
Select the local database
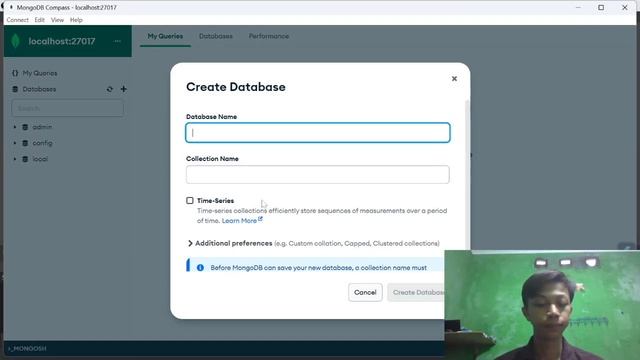click(40, 159)
